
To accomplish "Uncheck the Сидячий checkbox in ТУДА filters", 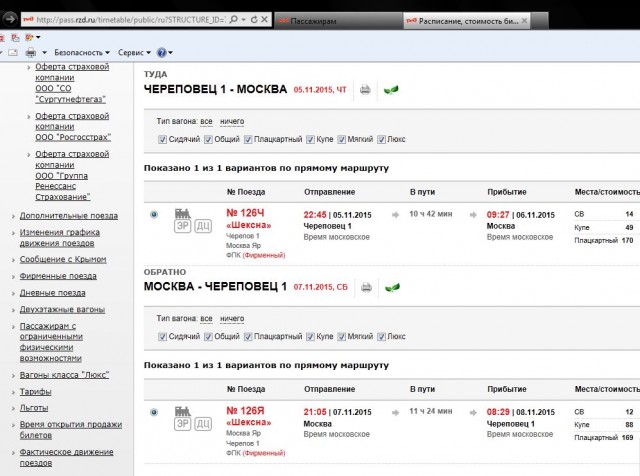I will click(163, 139).
